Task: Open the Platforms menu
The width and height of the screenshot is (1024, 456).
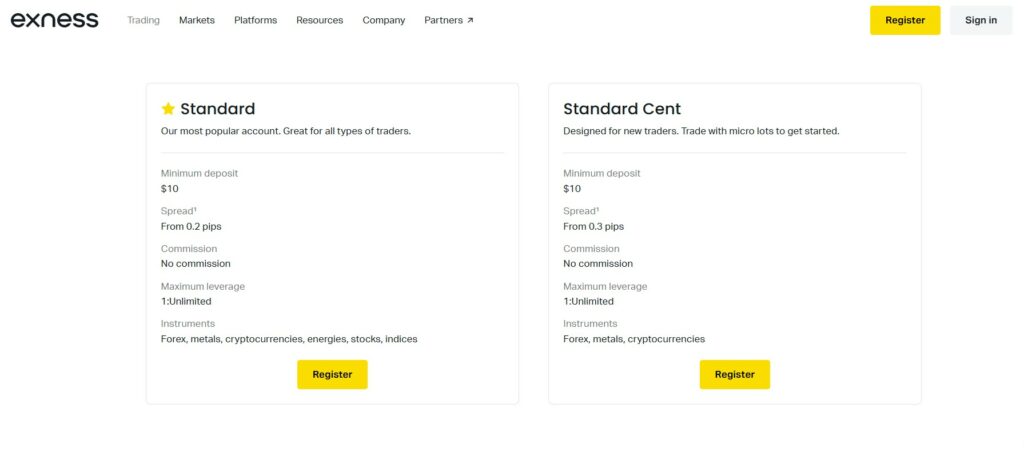Action: point(255,20)
